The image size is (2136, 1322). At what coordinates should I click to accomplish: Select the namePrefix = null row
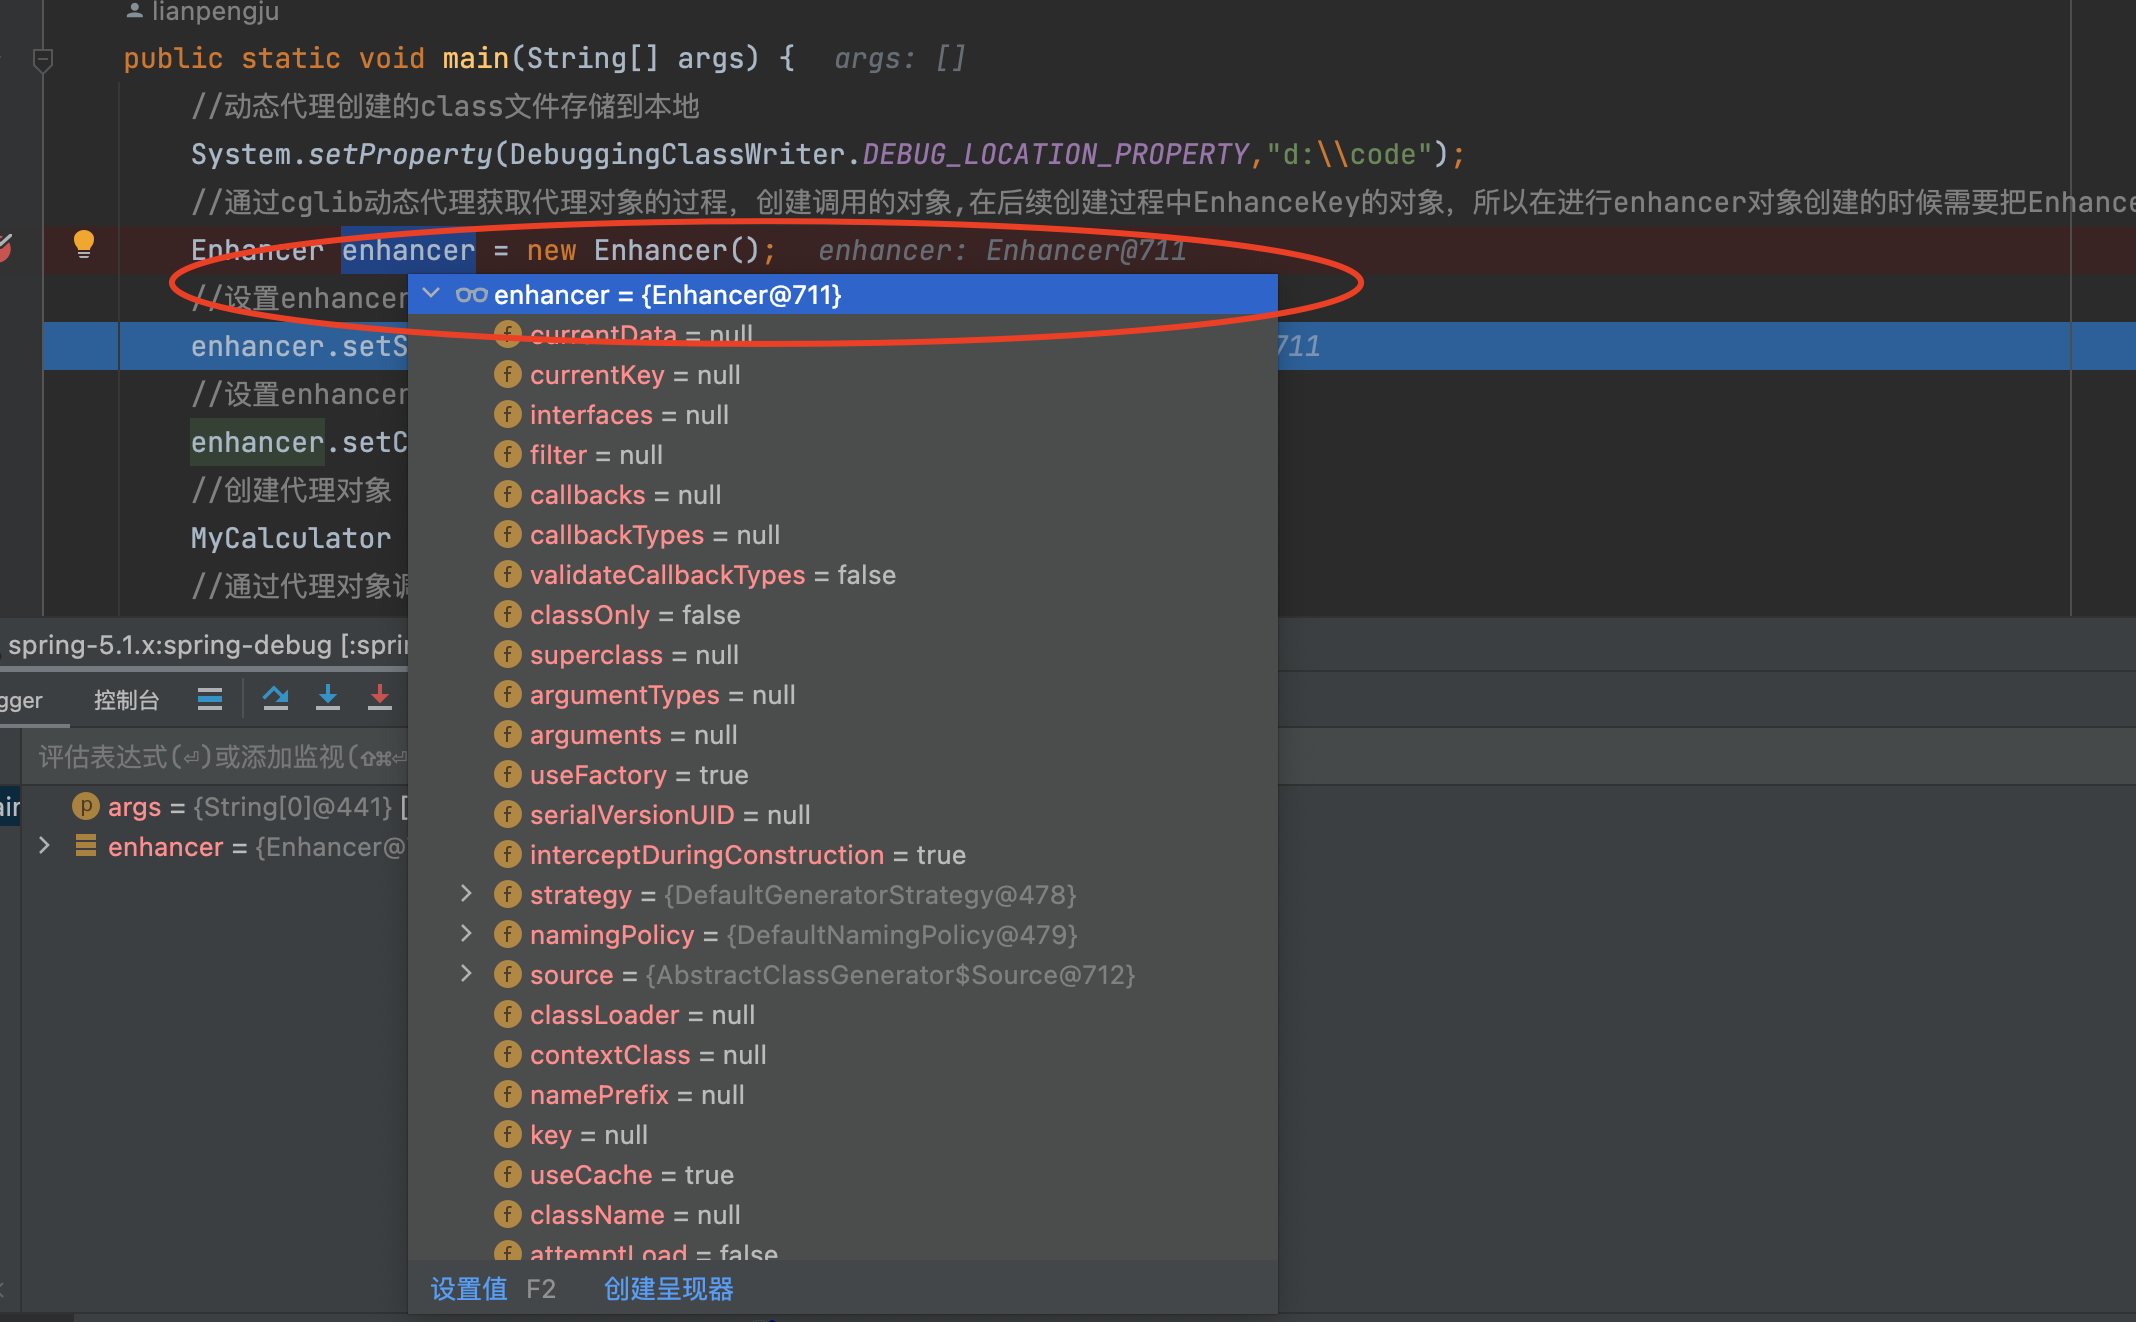point(843,1095)
